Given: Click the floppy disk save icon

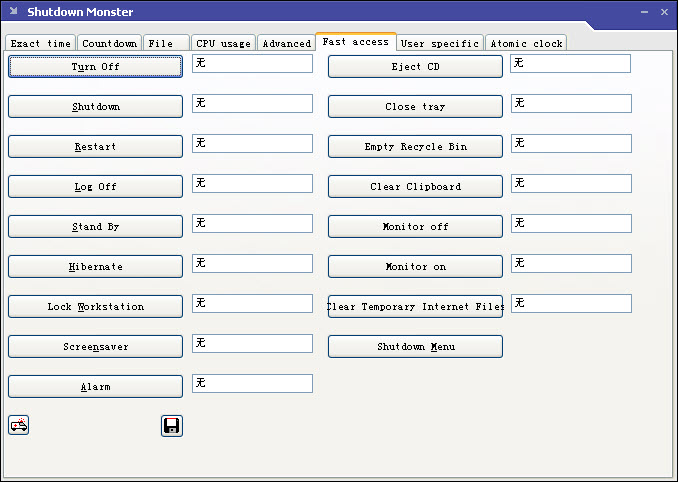Looking at the screenshot, I should 171,426.
